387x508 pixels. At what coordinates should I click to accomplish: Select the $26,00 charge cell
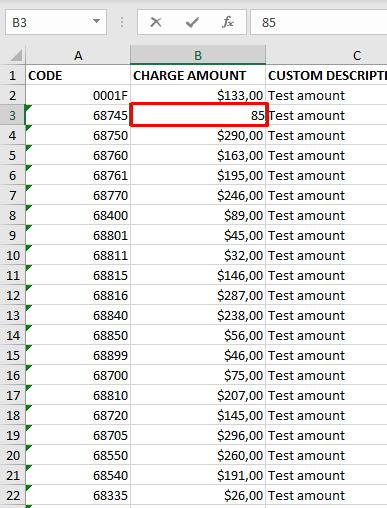(198, 495)
